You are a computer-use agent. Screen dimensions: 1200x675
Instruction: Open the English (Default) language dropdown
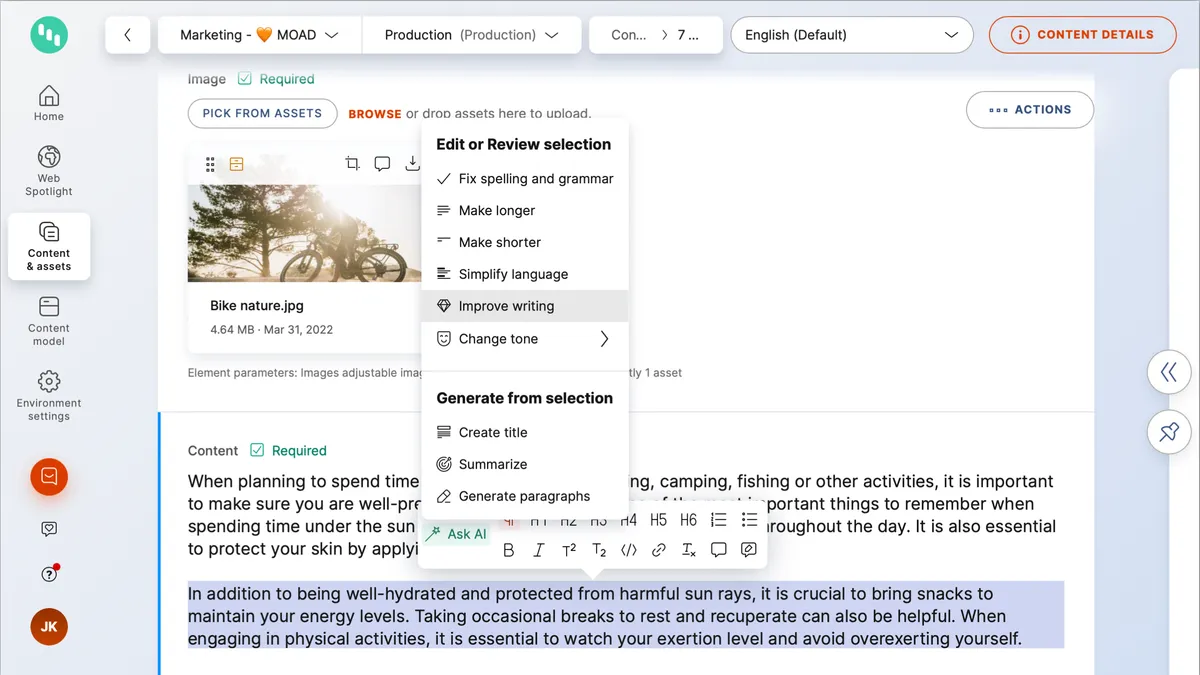(x=852, y=35)
